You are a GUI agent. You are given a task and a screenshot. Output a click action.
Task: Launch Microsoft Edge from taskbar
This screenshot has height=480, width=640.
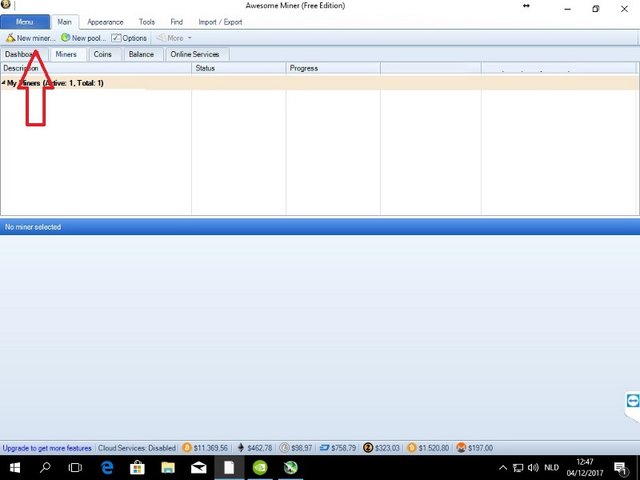pos(107,468)
